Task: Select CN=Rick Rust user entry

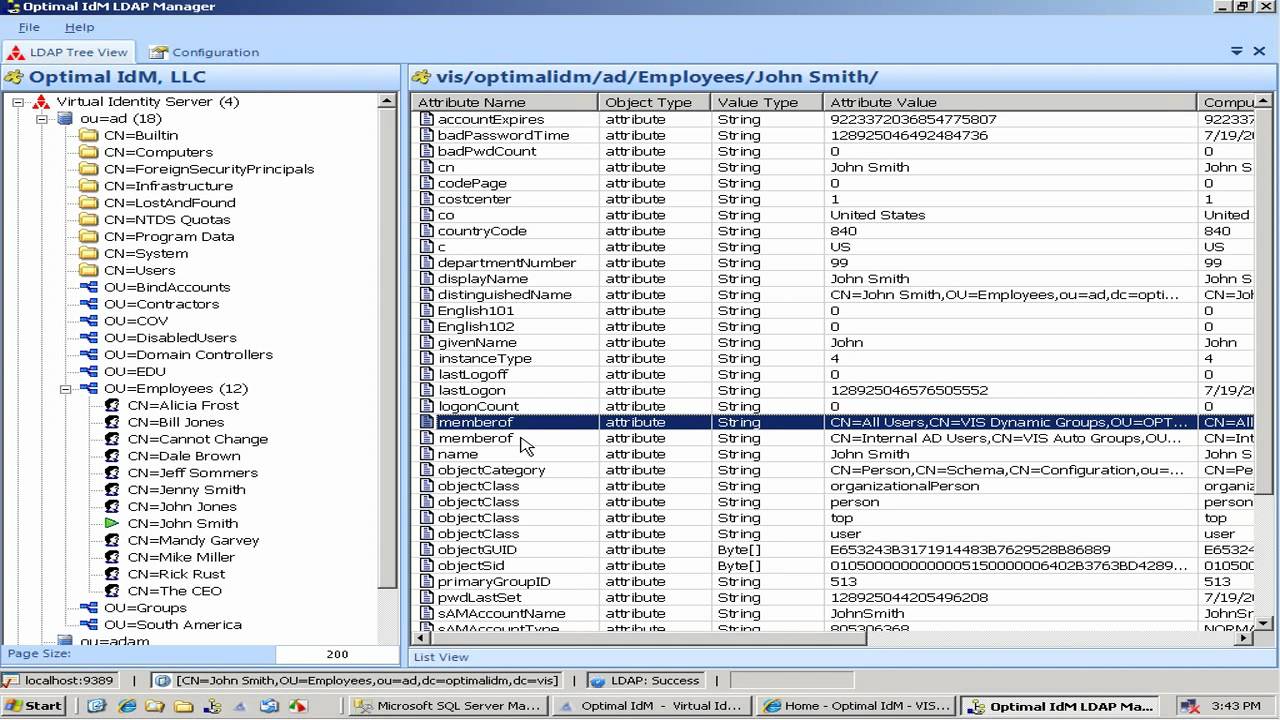Action: (176, 575)
